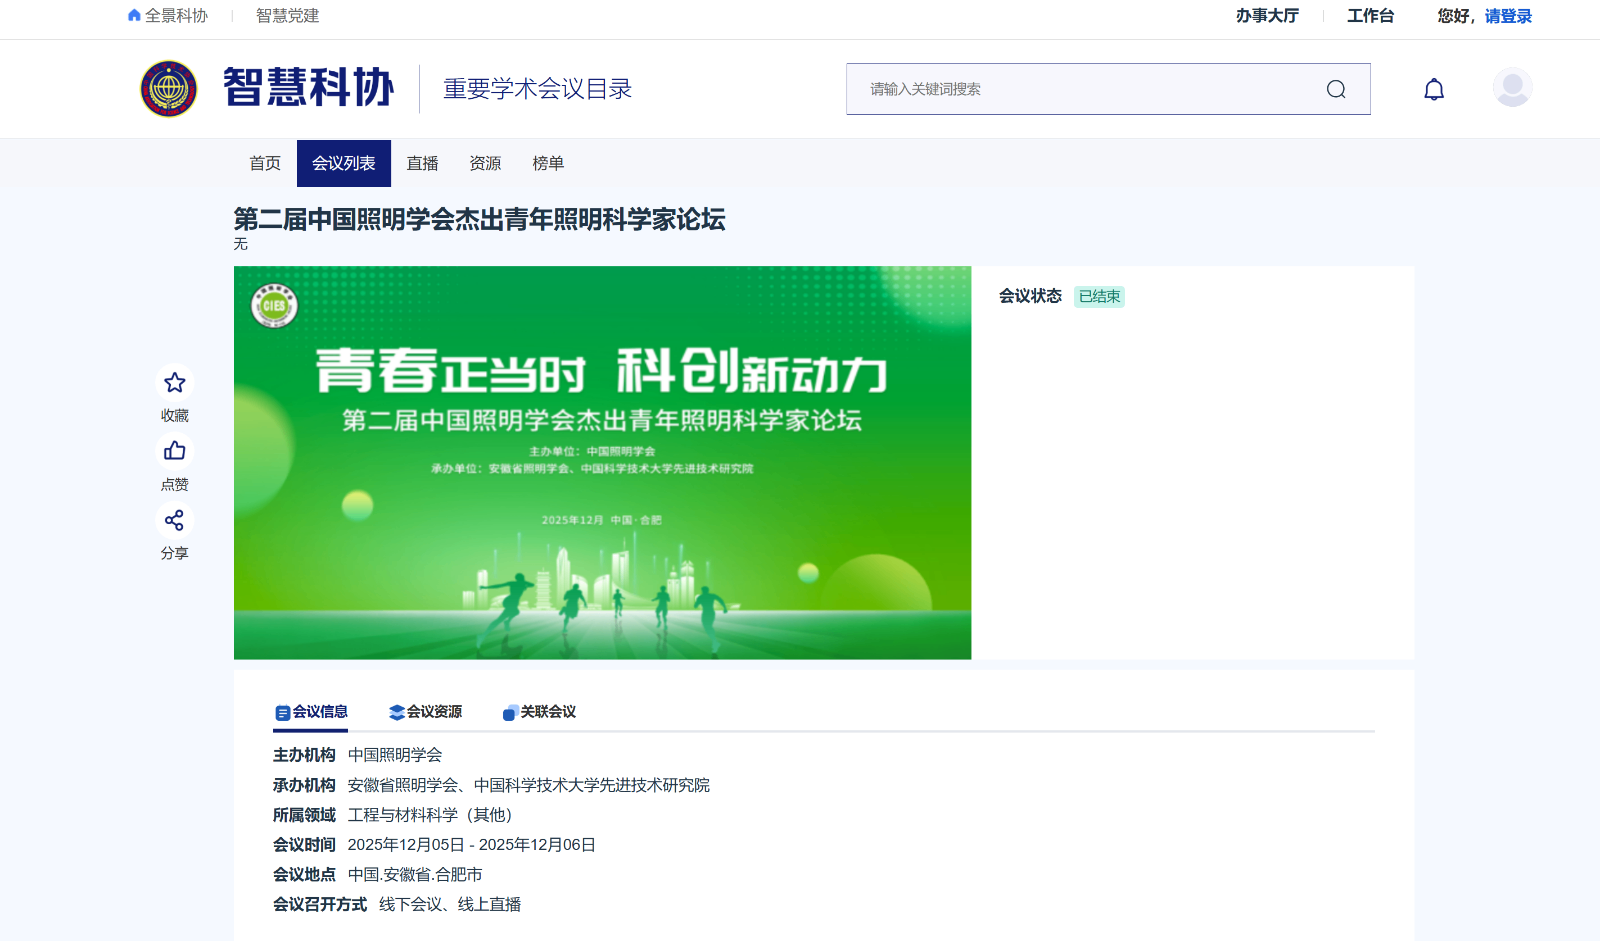
Task: Click the user avatar icon
Action: (x=1512, y=88)
